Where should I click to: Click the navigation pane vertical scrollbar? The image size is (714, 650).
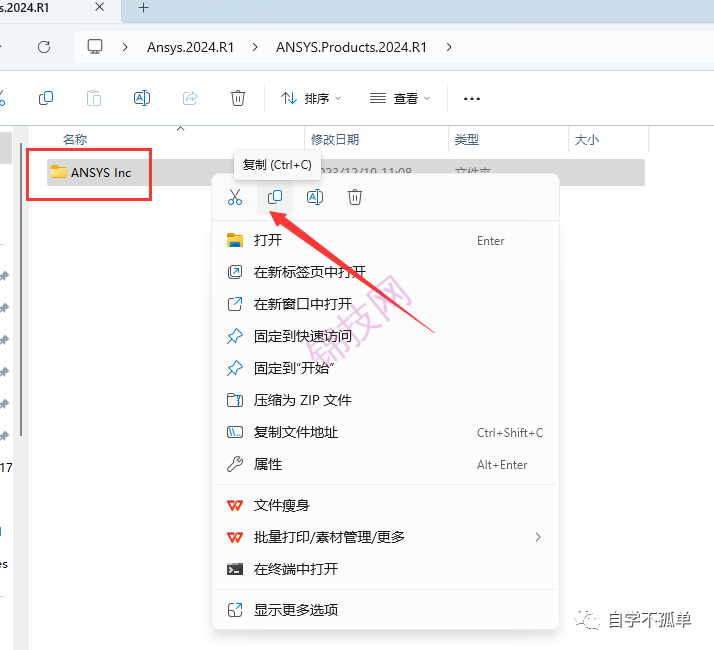coord(20,290)
